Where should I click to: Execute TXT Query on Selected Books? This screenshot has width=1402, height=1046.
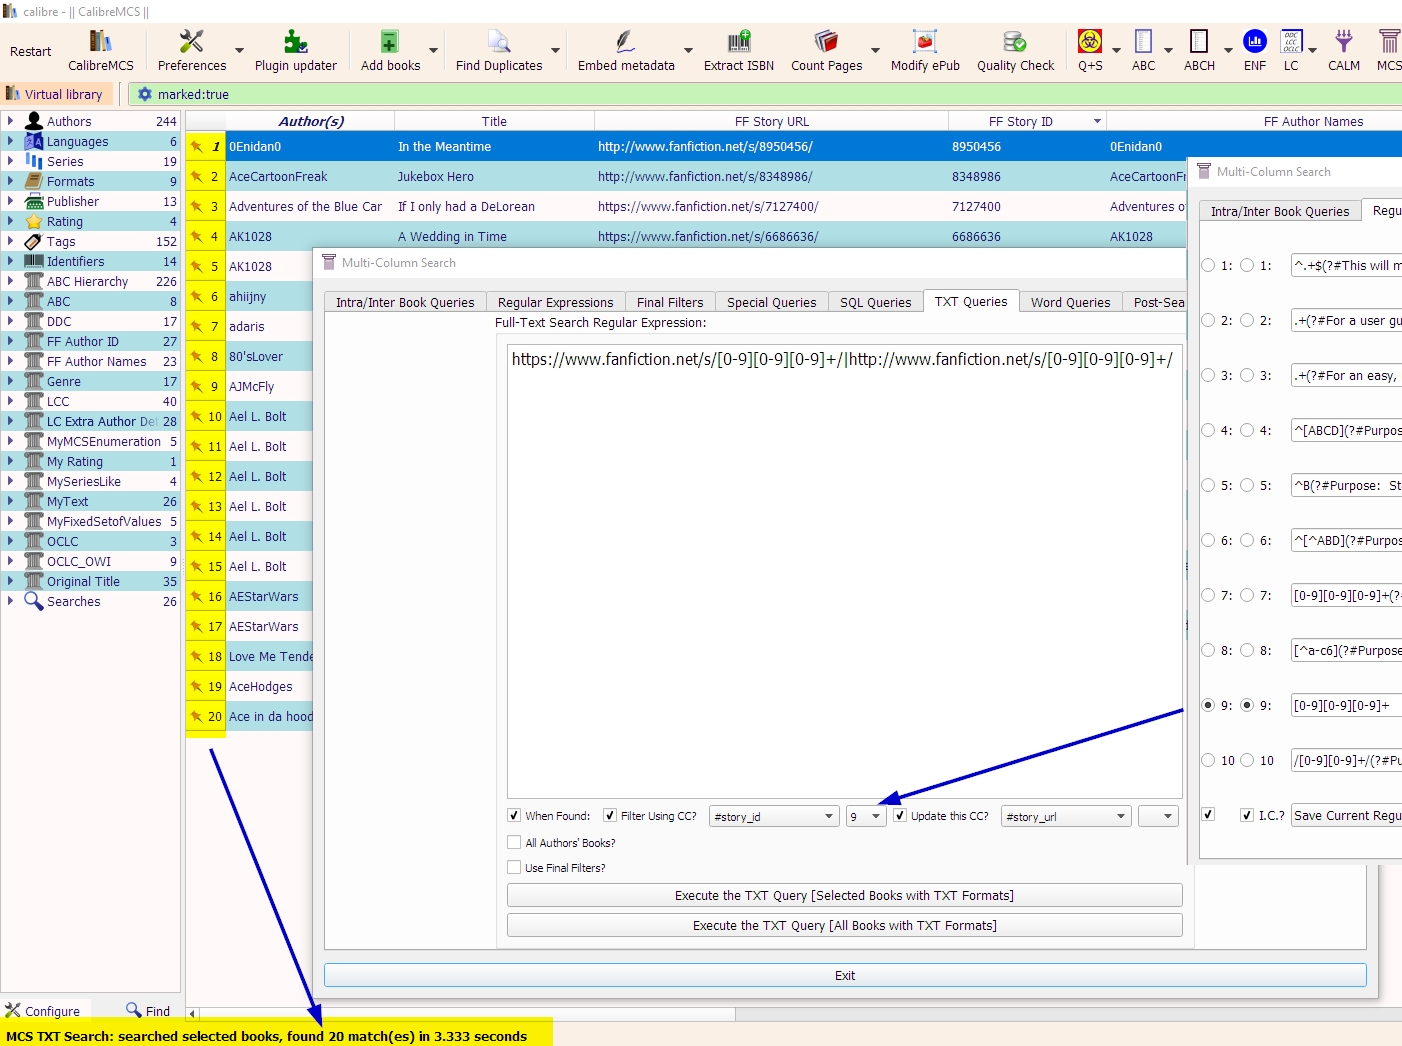pyautogui.click(x=844, y=895)
